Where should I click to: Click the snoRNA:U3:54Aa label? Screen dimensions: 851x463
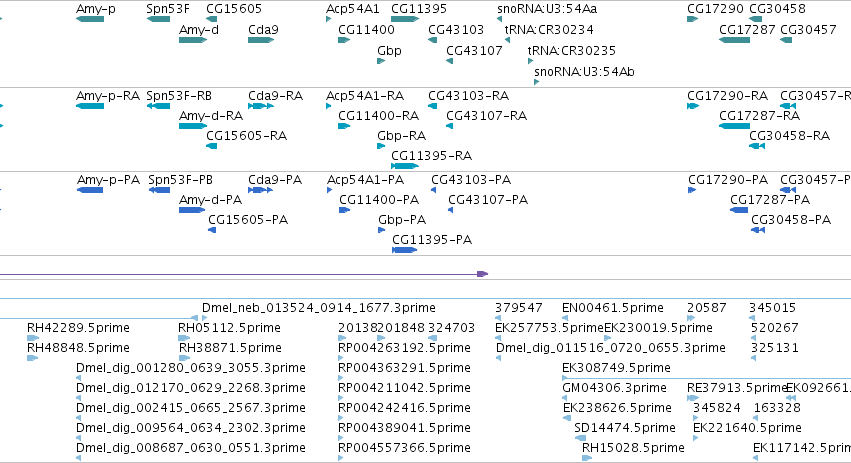coord(547,9)
